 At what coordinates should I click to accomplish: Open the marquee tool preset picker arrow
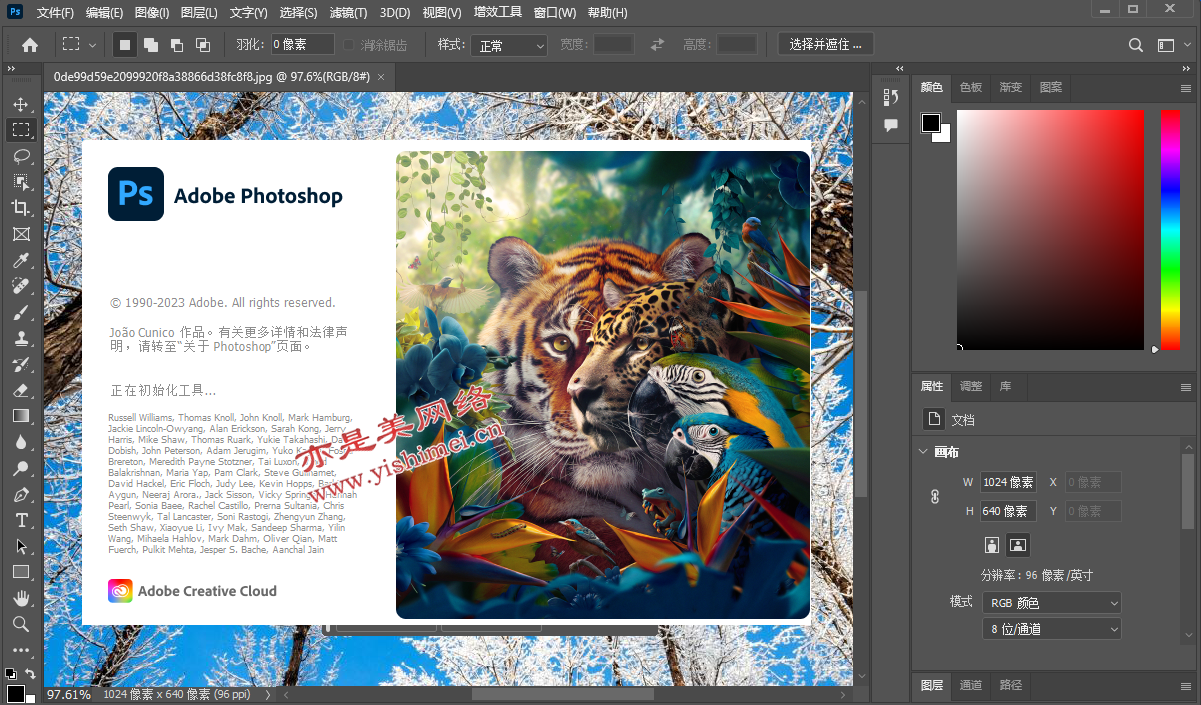[x=93, y=45]
